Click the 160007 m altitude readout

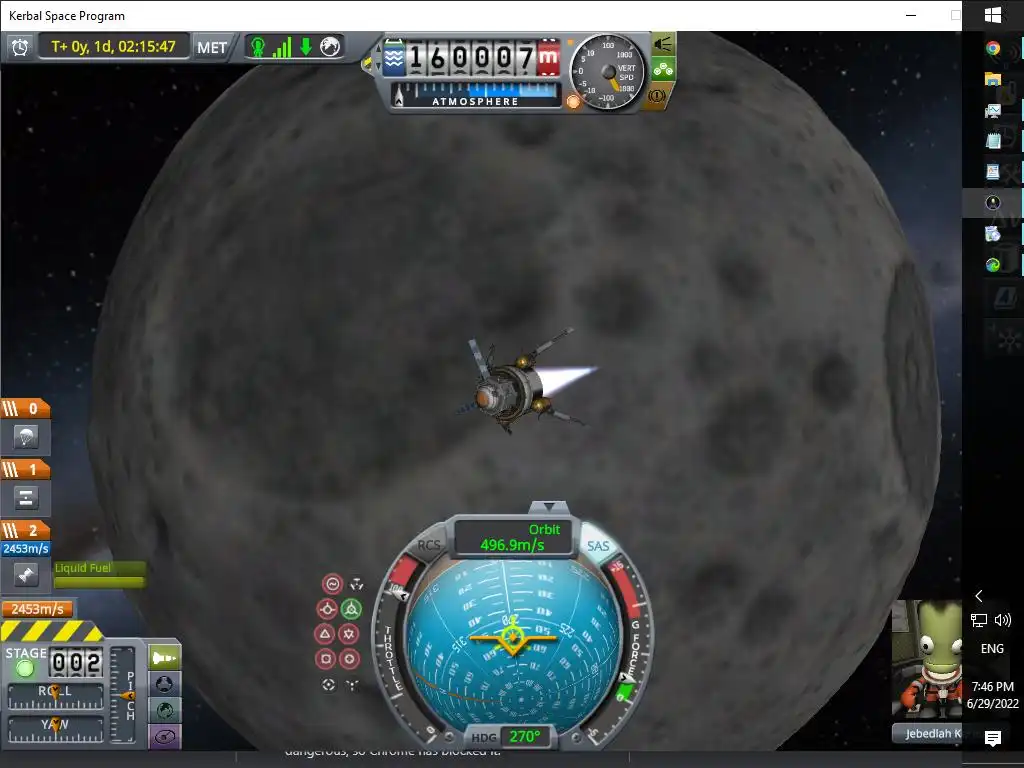click(x=483, y=58)
